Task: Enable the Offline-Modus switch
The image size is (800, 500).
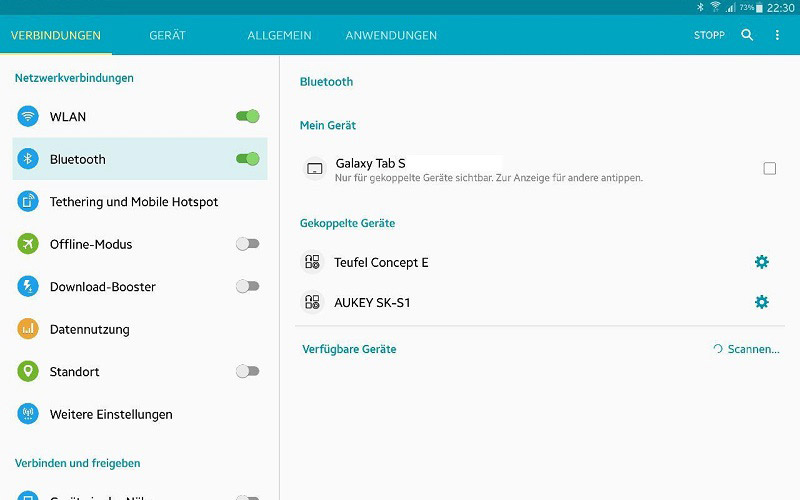Action: coord(247,244)
